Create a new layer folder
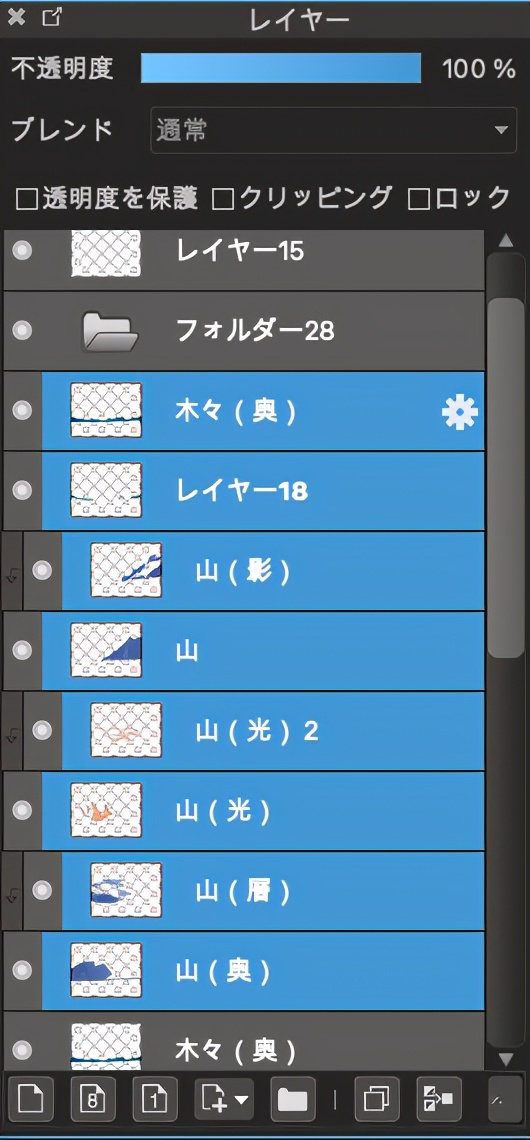 click(x=293, y=1099)
